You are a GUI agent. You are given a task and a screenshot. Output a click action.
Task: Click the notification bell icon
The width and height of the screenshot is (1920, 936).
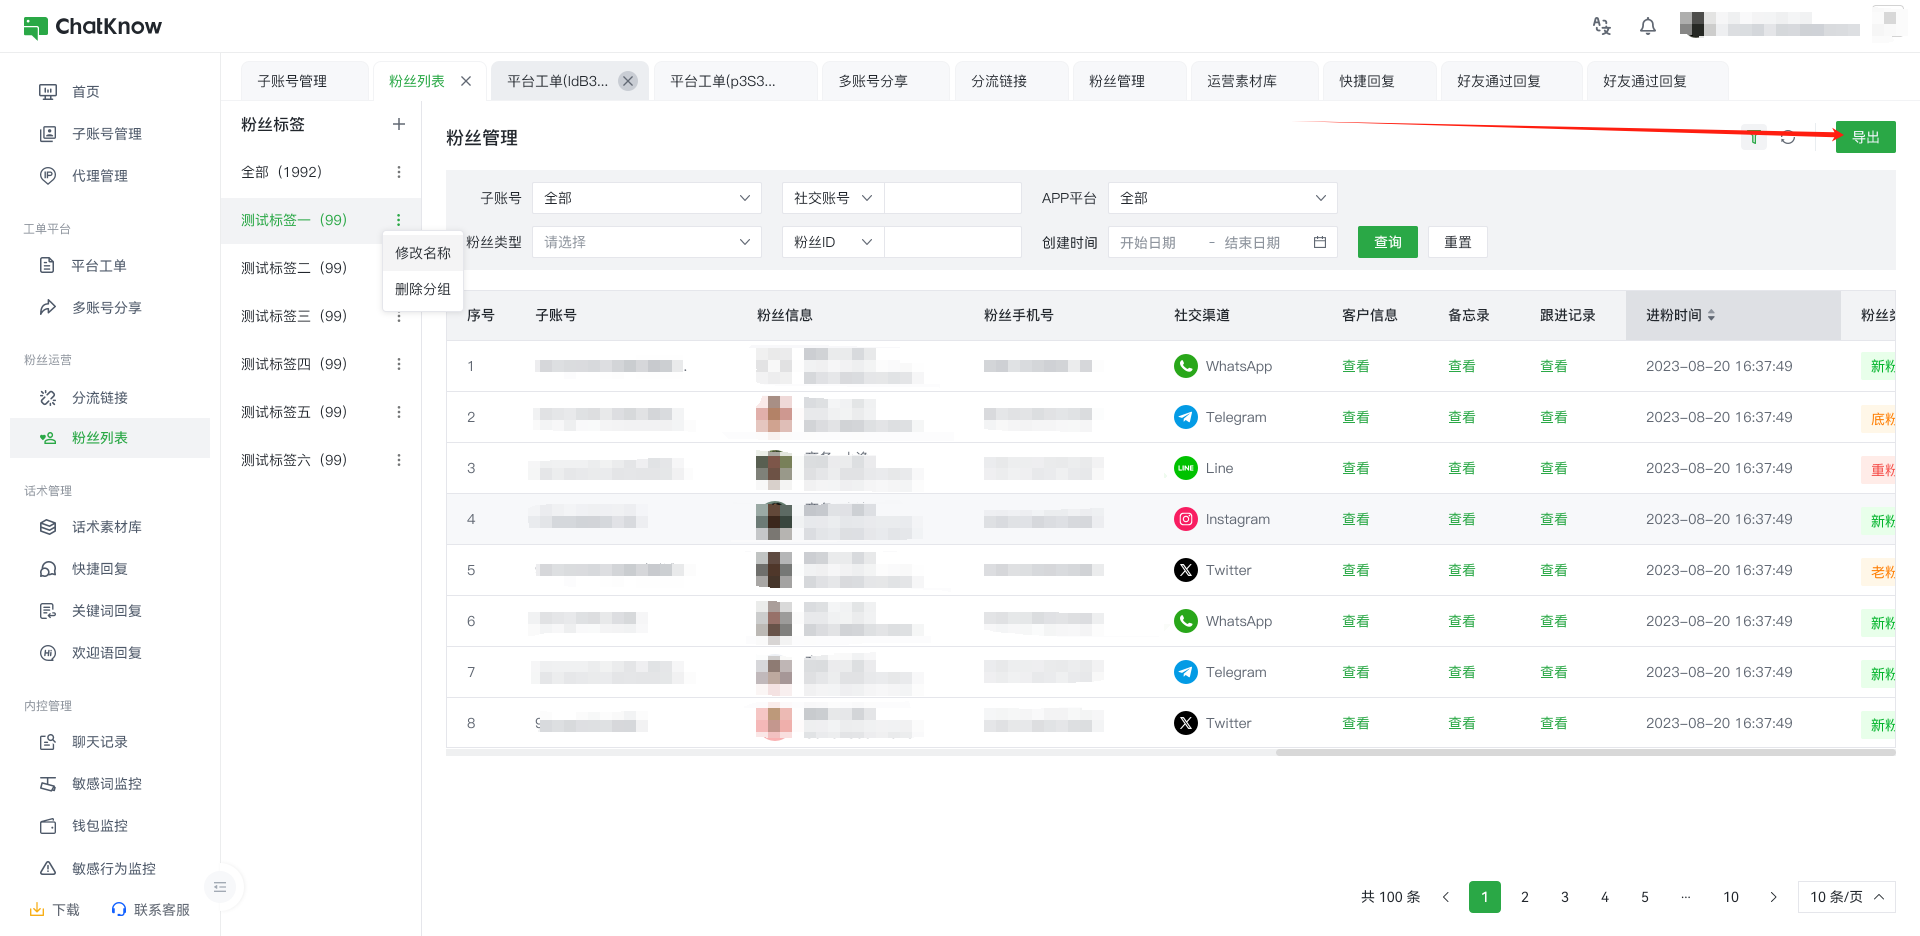pyautogui.click(x=1648, y=27)
